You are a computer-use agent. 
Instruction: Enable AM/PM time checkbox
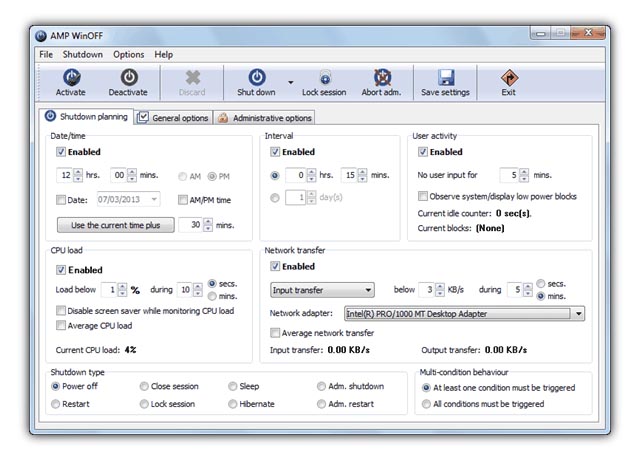[182, 200]
